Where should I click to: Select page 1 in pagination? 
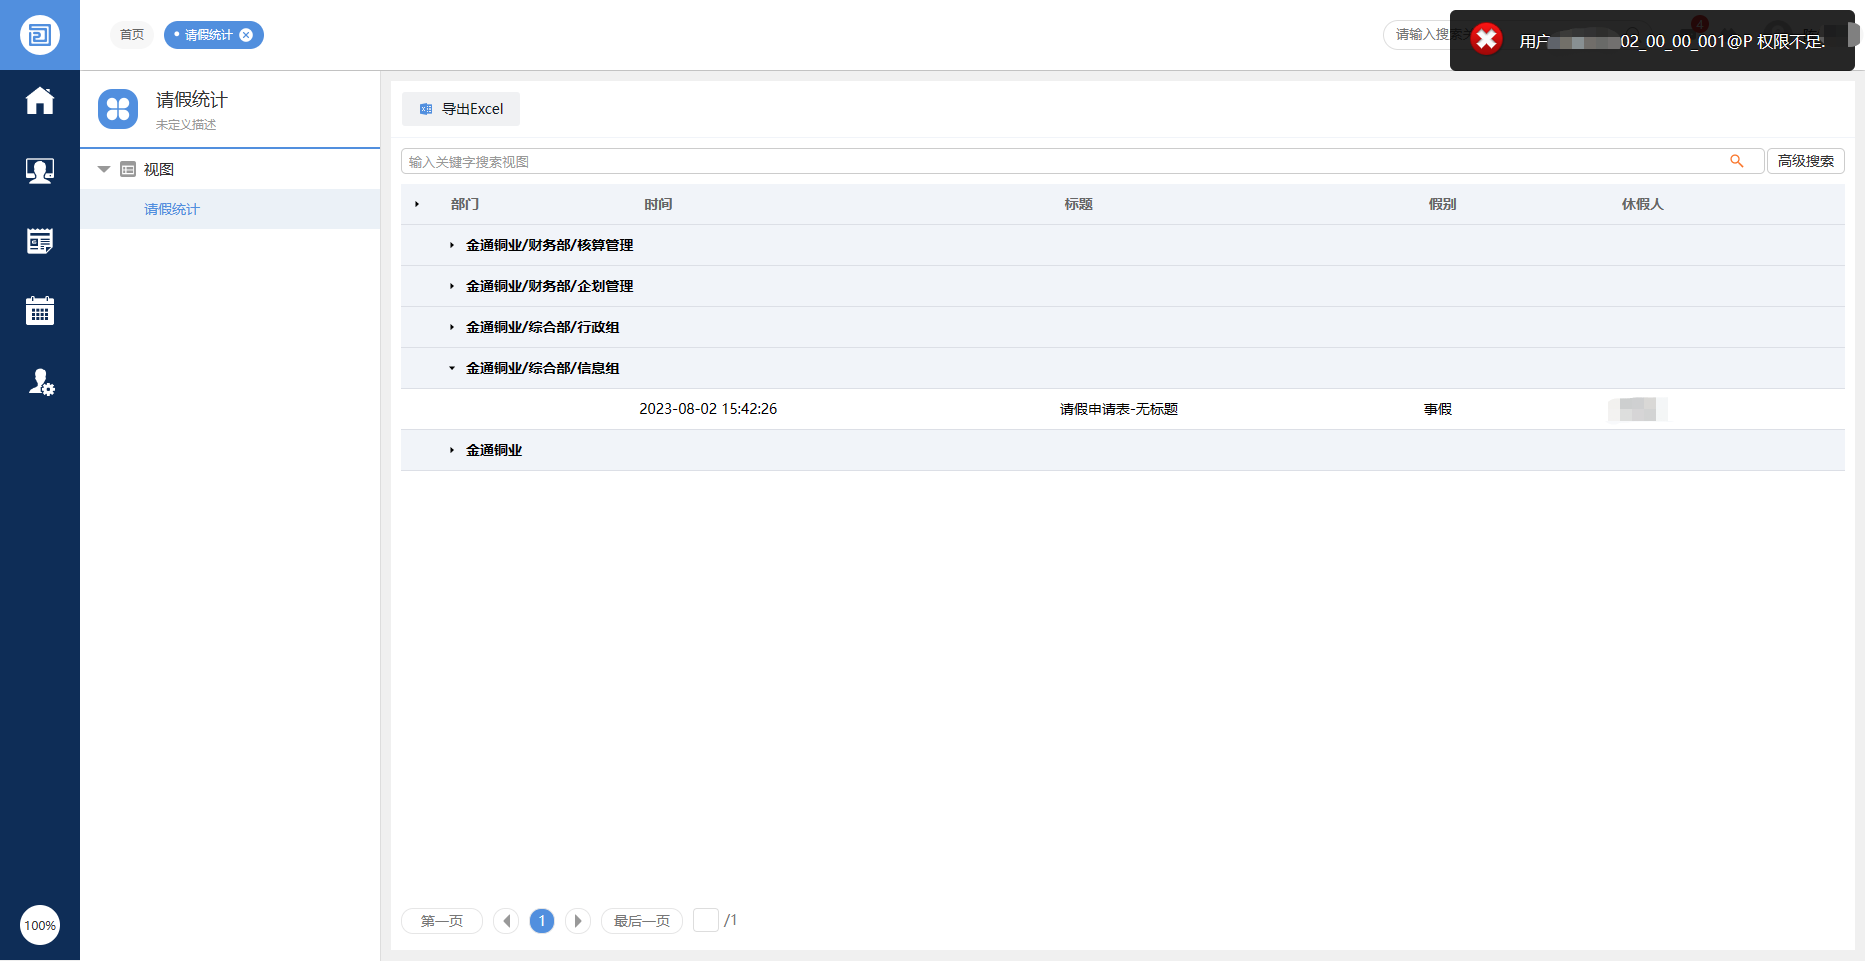[x=542, y=921]
